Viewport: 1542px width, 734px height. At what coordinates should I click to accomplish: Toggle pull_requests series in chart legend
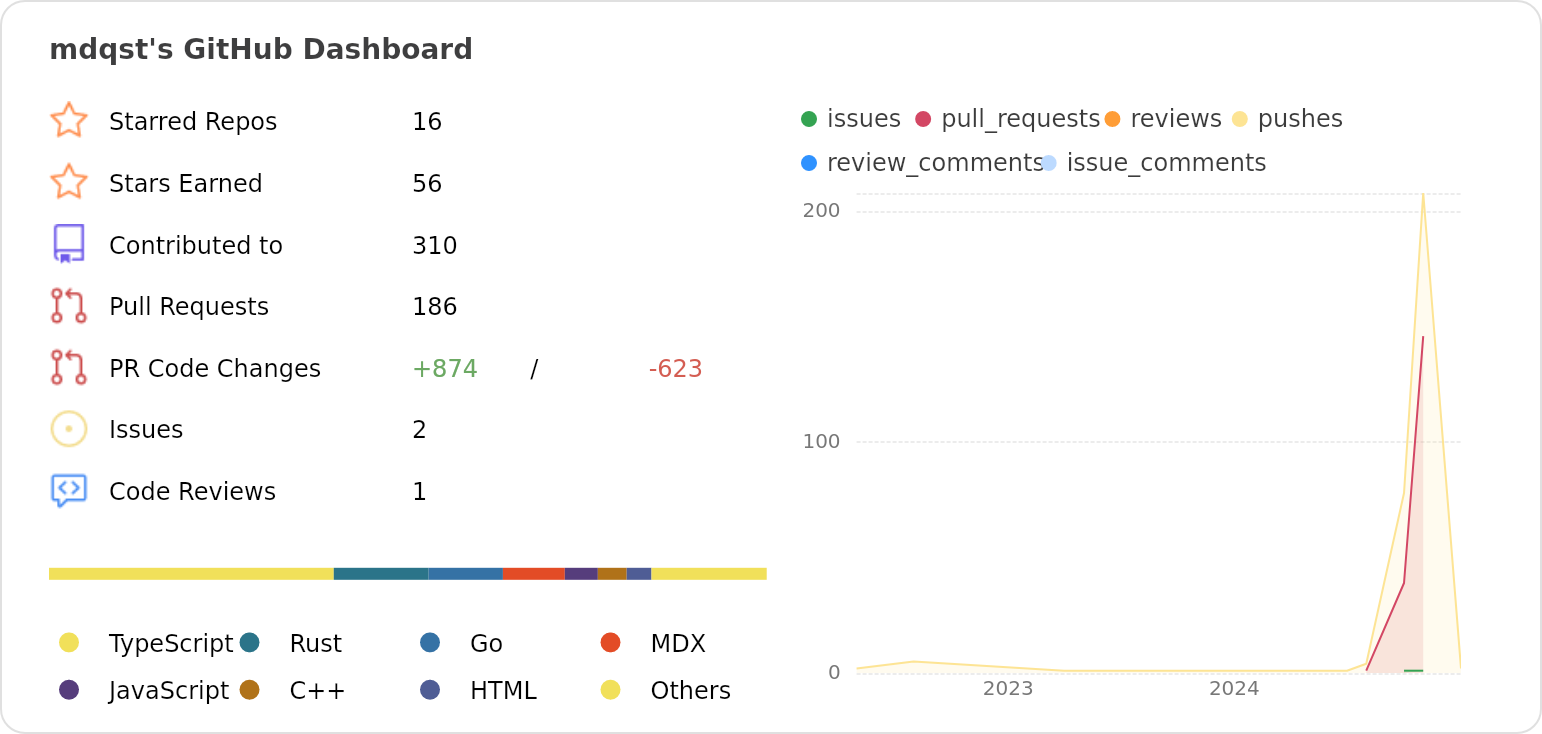click(1008, 119)
